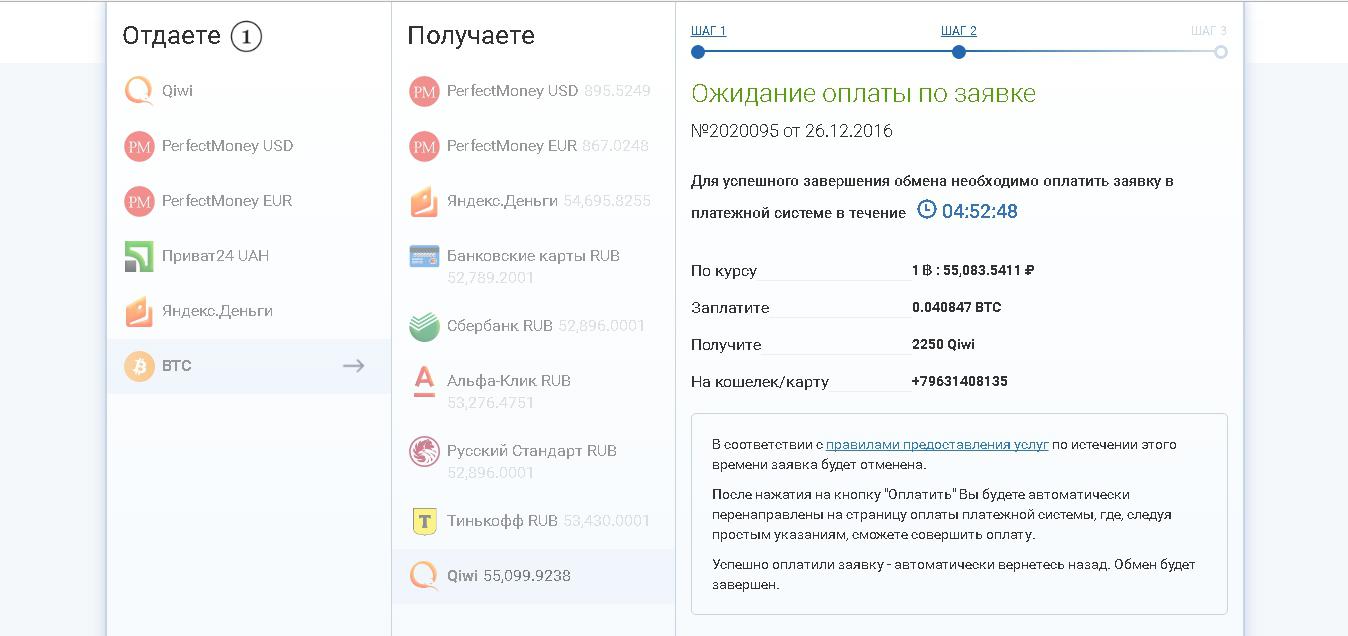Choose PerfectMoney USD in Отдаете list
This screenshot has width=1348, height=636.
(x=249, y=146)
